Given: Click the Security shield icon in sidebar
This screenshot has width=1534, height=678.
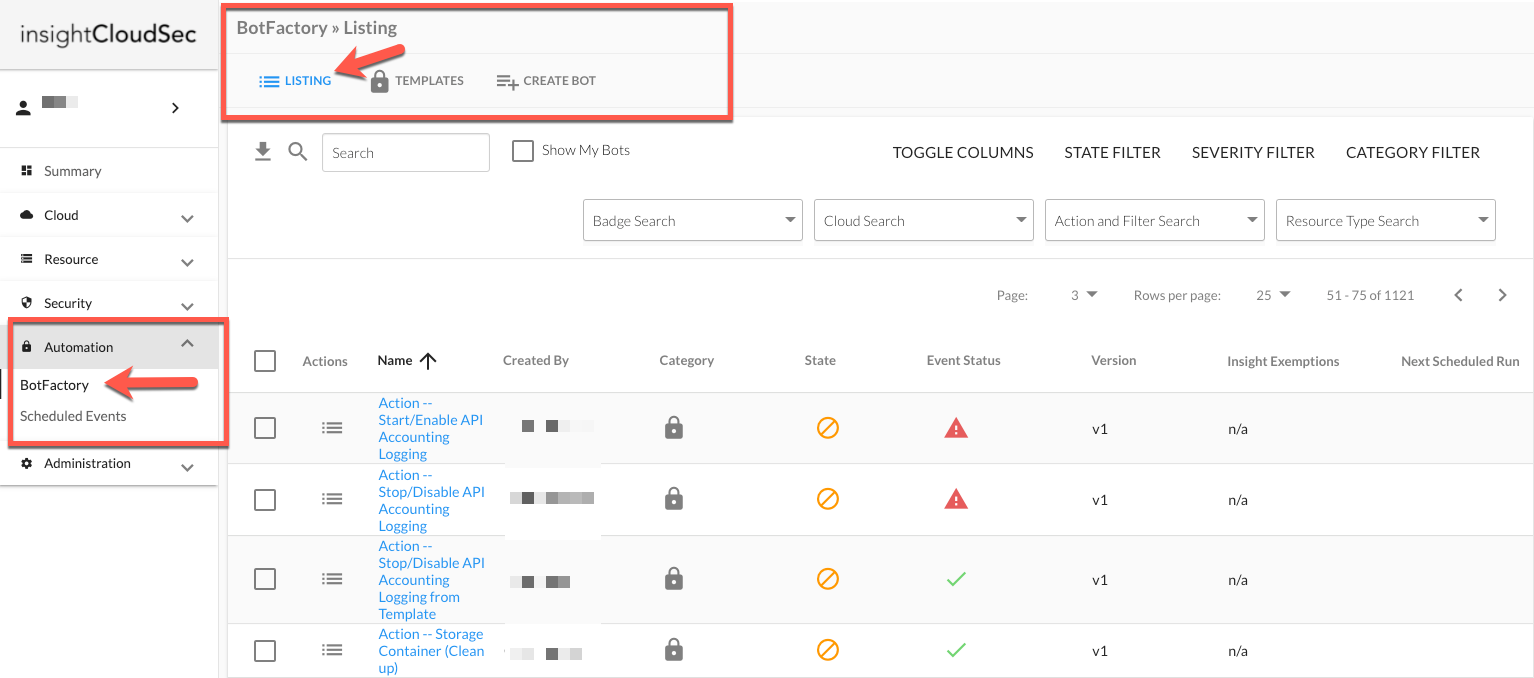Looking at the screenshot, I should click(x=27, y=303).
